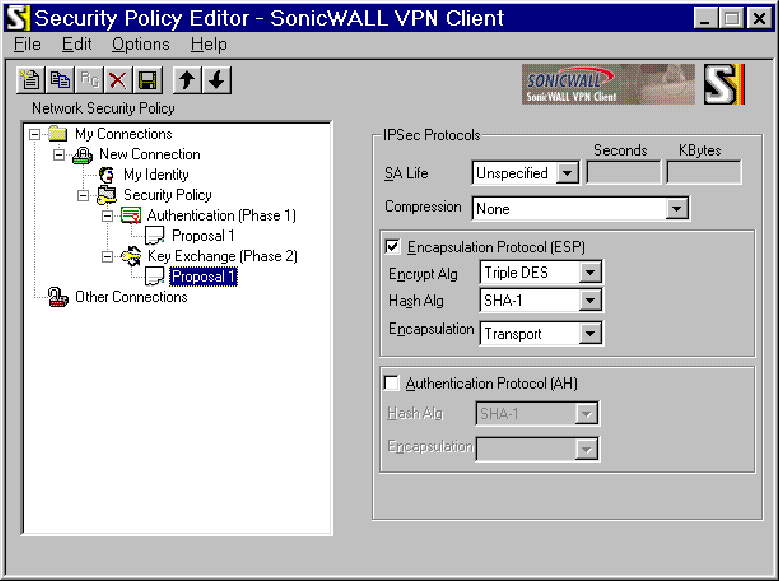The image size is (779, 581).
Task: Open the ESP Encrypt Alg dropdown
Action: (590, 272)
